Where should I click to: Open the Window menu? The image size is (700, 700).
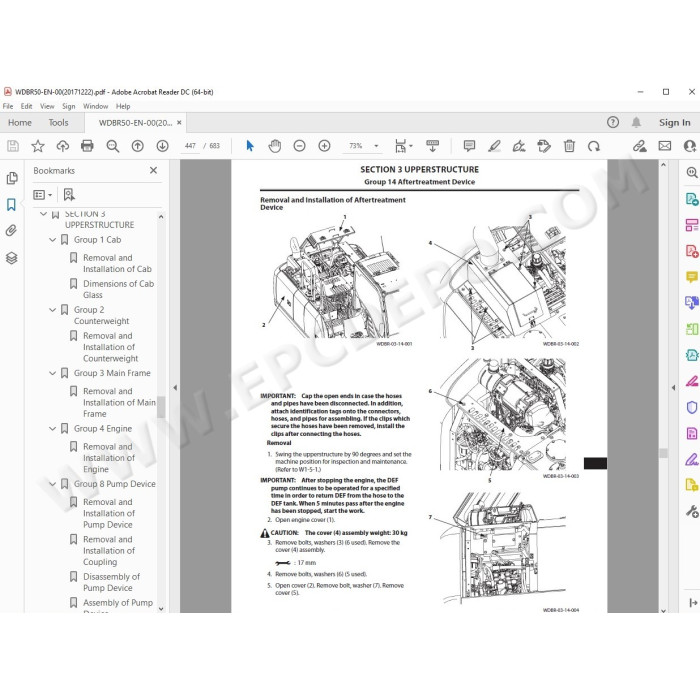[96, 106]
